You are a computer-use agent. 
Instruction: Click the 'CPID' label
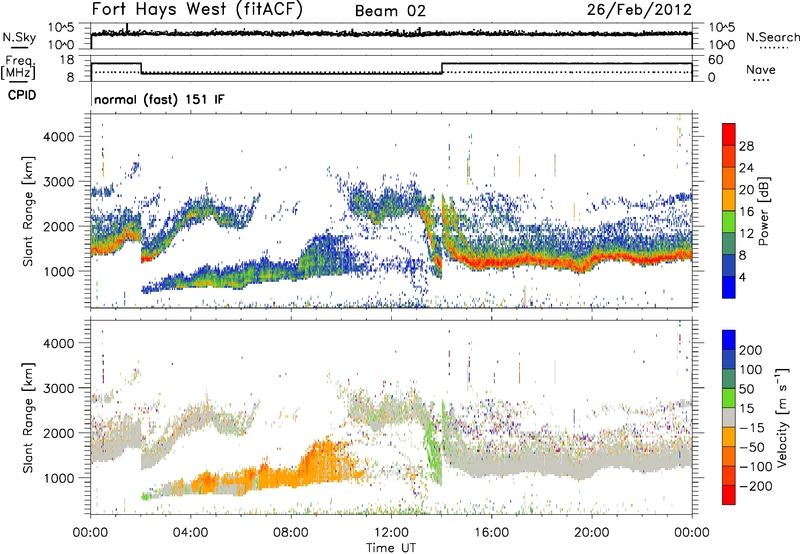(22, 95)
